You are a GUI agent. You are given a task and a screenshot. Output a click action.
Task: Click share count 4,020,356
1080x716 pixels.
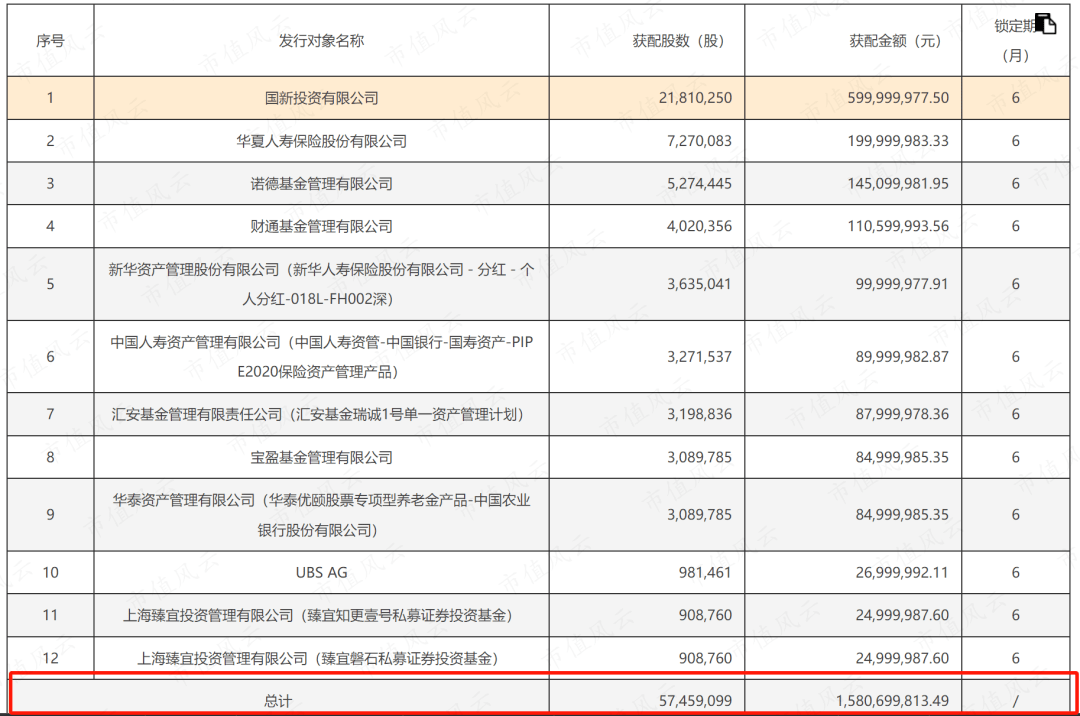click(699, 227)
